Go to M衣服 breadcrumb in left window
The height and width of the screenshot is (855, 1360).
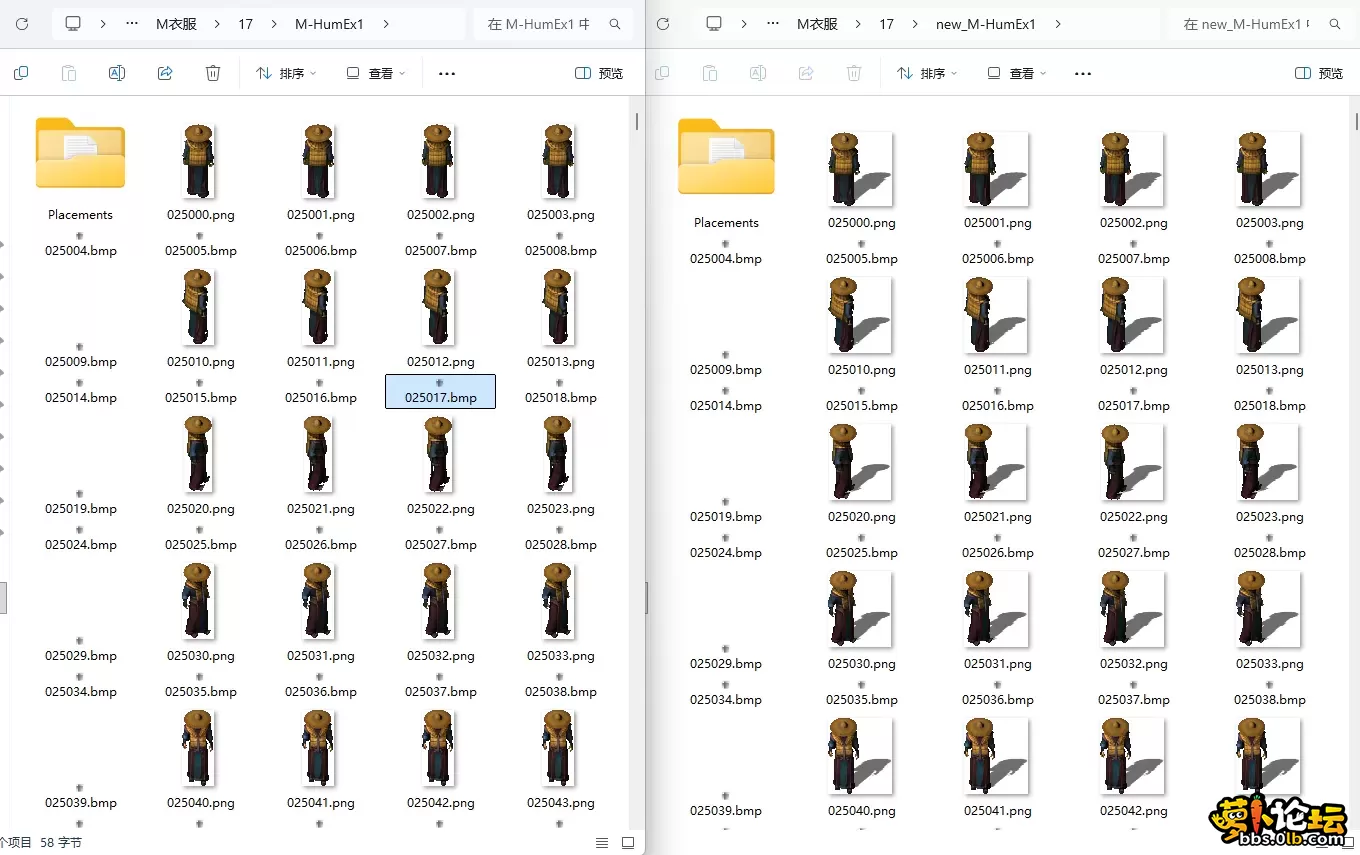pos(176,24)
